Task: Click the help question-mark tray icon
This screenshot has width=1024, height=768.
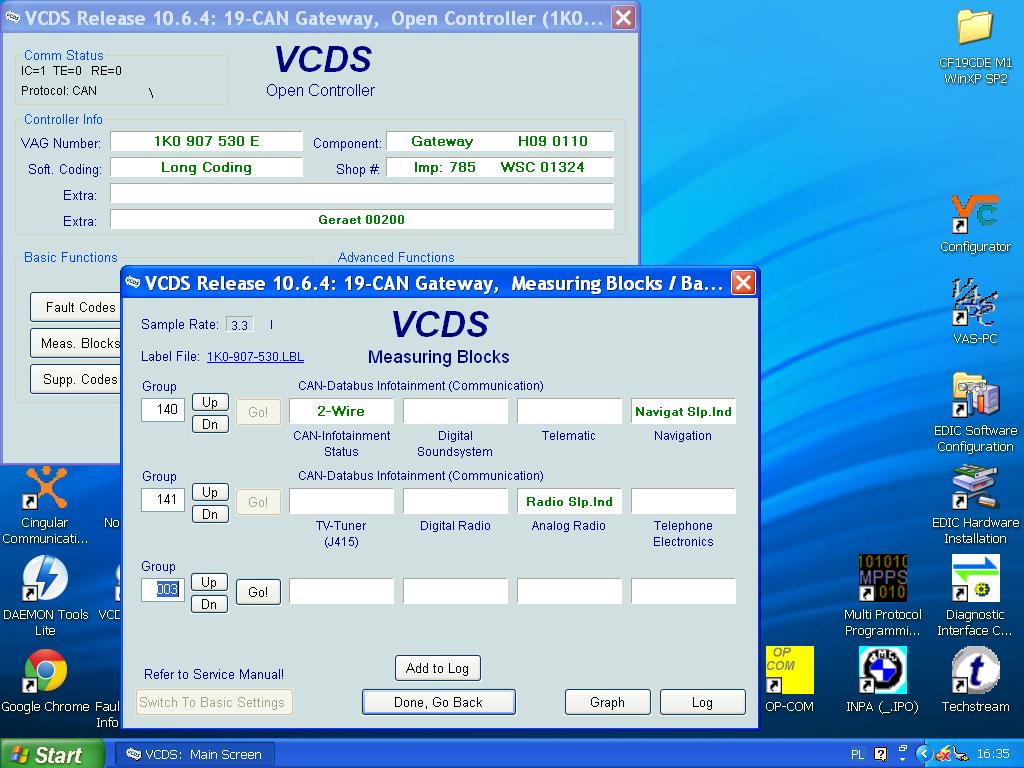Action: pos(880,754)
